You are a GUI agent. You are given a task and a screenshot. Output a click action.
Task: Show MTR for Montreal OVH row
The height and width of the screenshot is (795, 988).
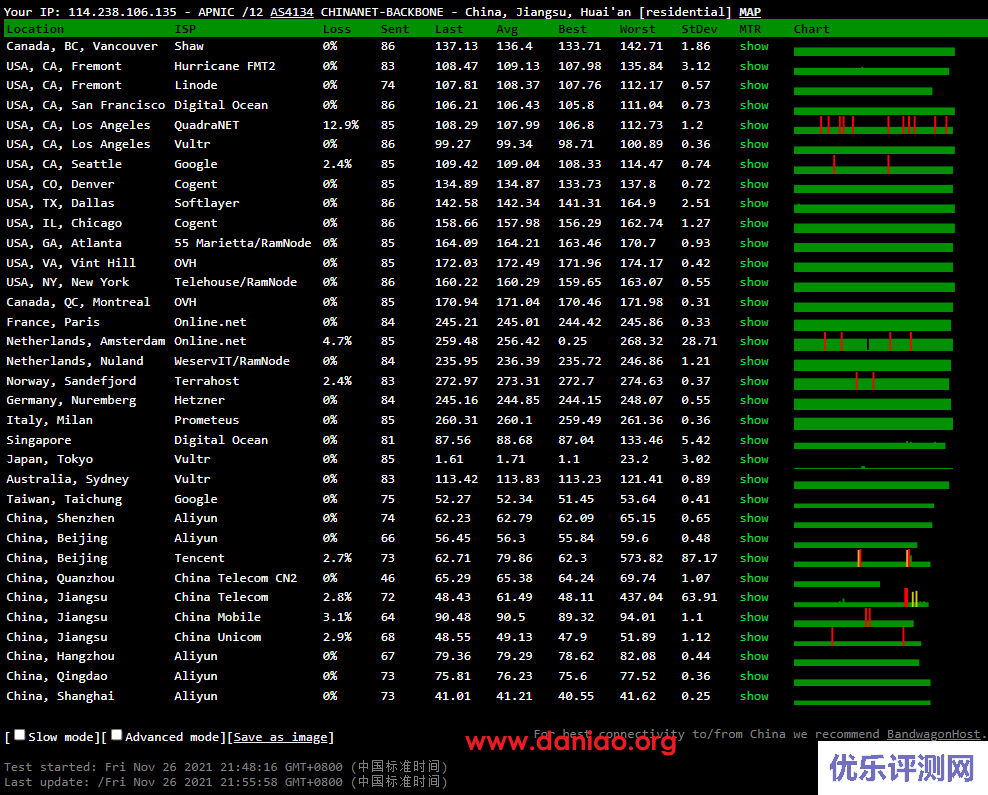tap(754, 302)
